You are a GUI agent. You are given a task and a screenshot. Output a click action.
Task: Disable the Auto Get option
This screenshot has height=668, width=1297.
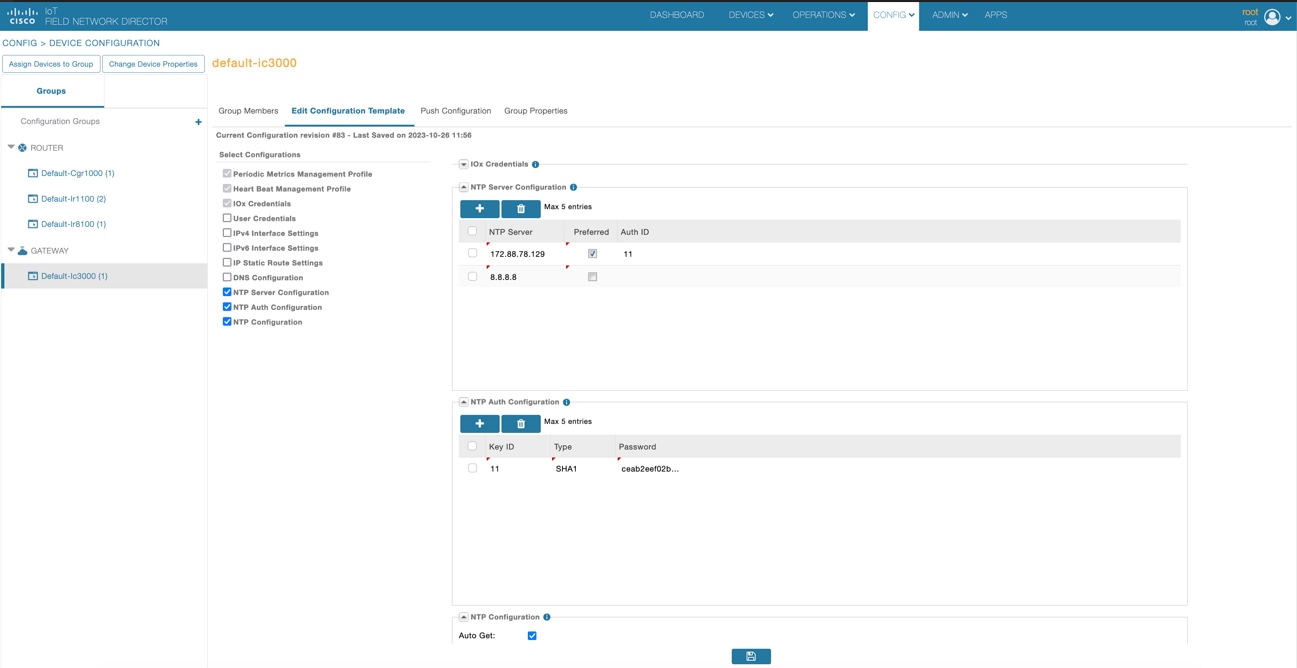point(531,635)
